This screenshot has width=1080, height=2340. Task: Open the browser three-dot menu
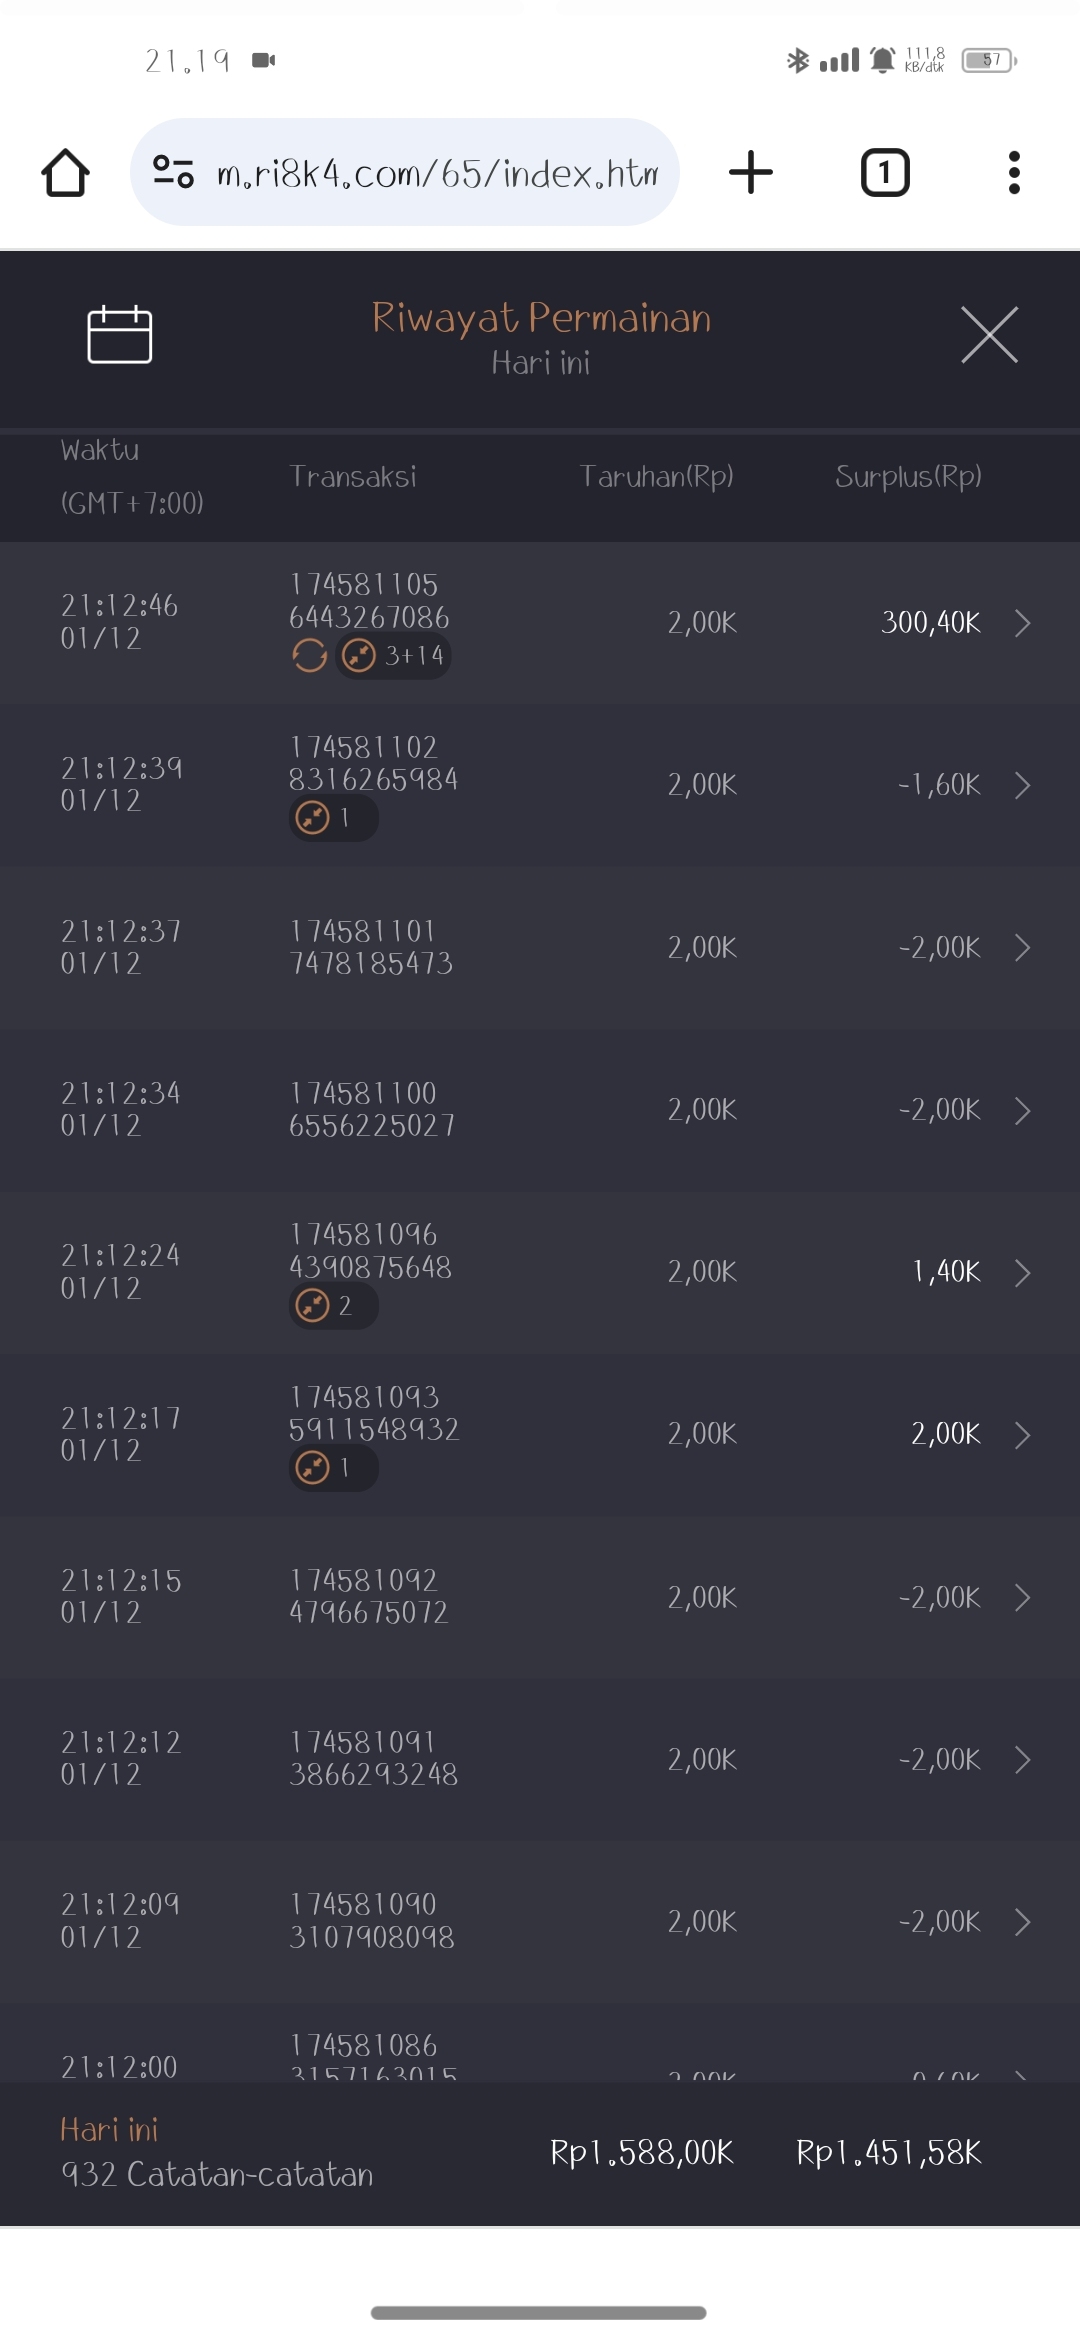pyautogui.click(x=1014, y=173)
